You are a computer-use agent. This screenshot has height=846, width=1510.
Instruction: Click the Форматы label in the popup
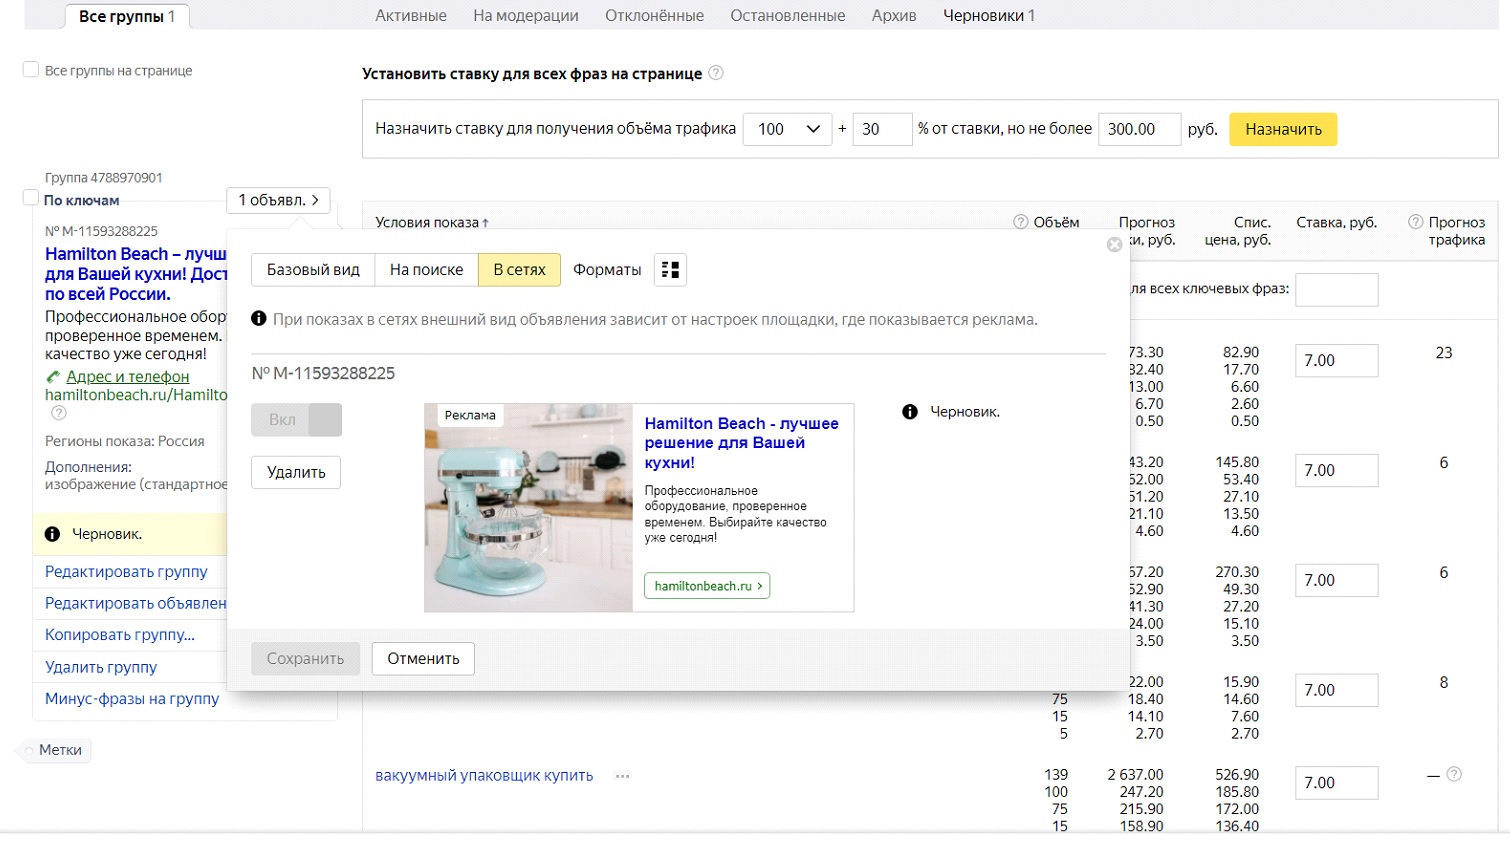click(x=607, y=270)
